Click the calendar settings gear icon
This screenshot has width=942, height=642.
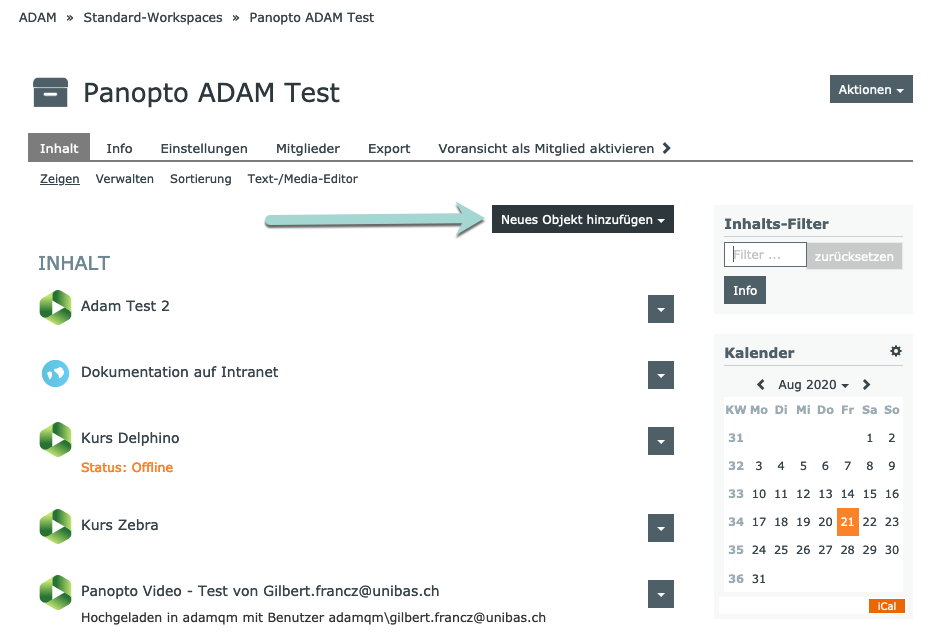click(x=896, y=352)
